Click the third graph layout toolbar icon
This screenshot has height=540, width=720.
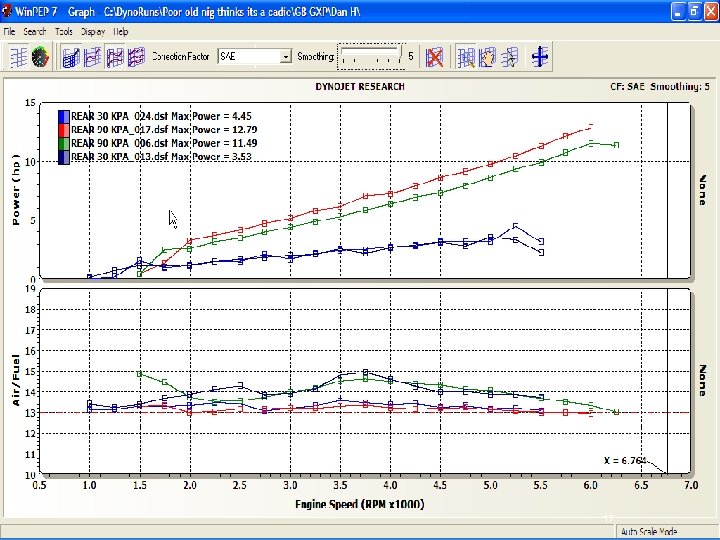pos(115,57)
